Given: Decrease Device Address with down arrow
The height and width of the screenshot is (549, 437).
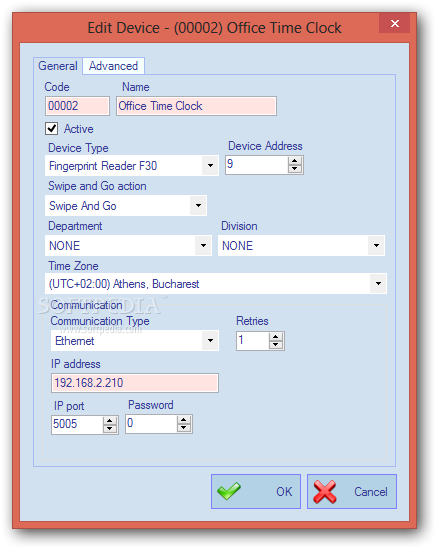Looking at the screenshot, I should 295,169.
